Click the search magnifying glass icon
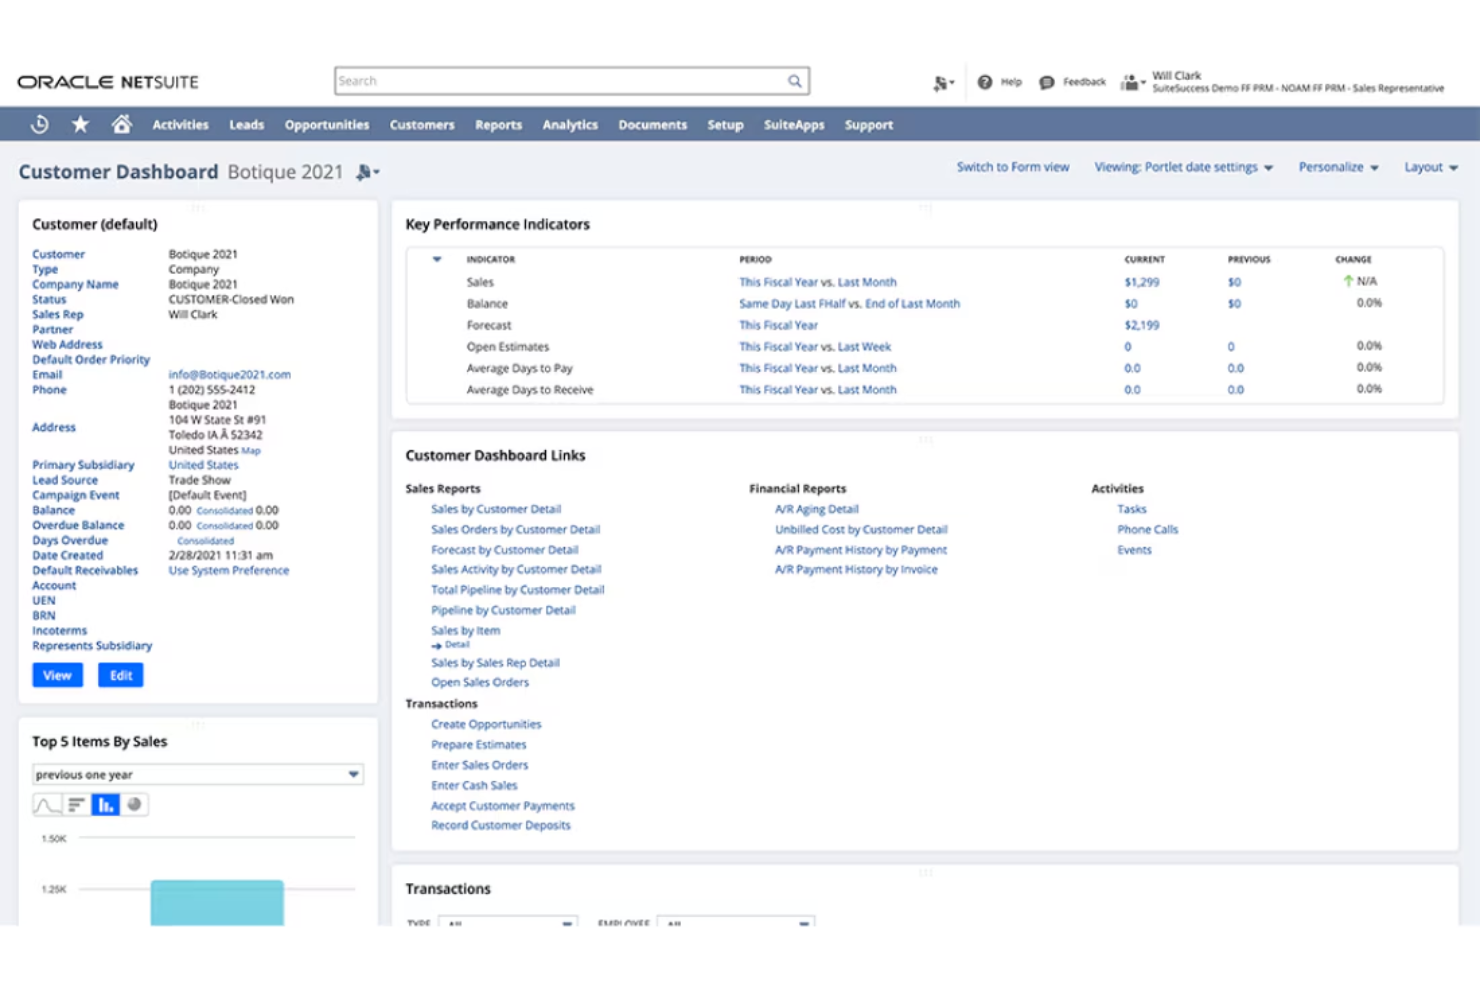Viewport: 1480px width, 987px height. (x=794, y=80)
